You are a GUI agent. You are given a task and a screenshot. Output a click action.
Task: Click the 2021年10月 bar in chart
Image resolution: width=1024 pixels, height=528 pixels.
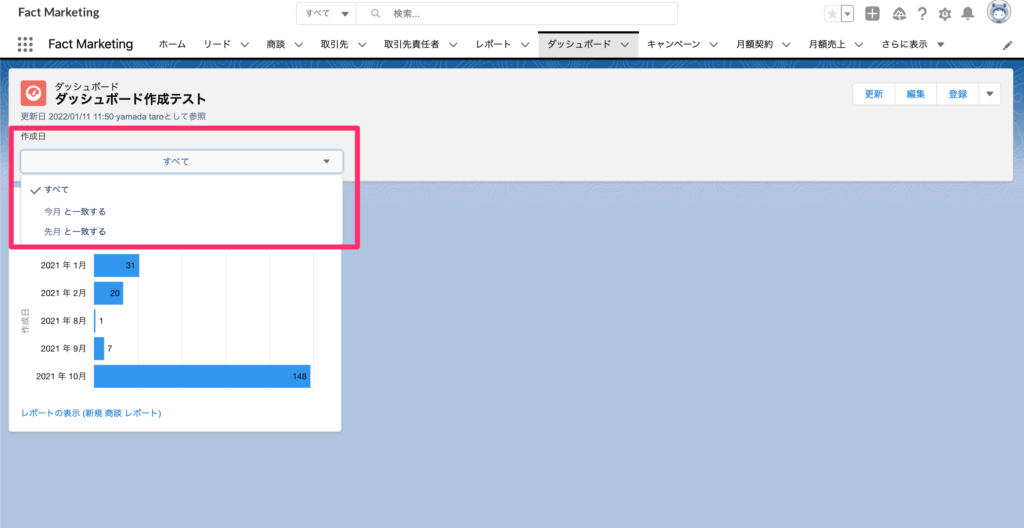coord(201,376)
